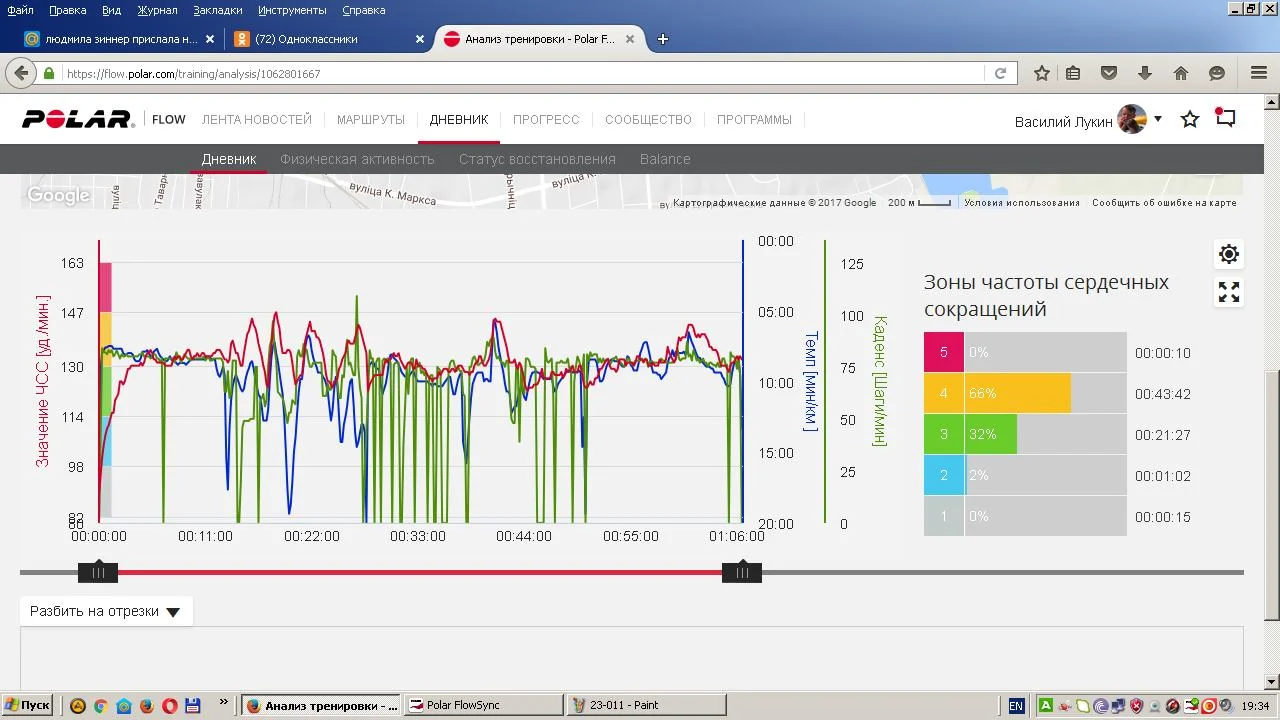Viewport: 1280px width, 720px height.
Task: Open the Файл menu
Action: click(x=20, y=10)
